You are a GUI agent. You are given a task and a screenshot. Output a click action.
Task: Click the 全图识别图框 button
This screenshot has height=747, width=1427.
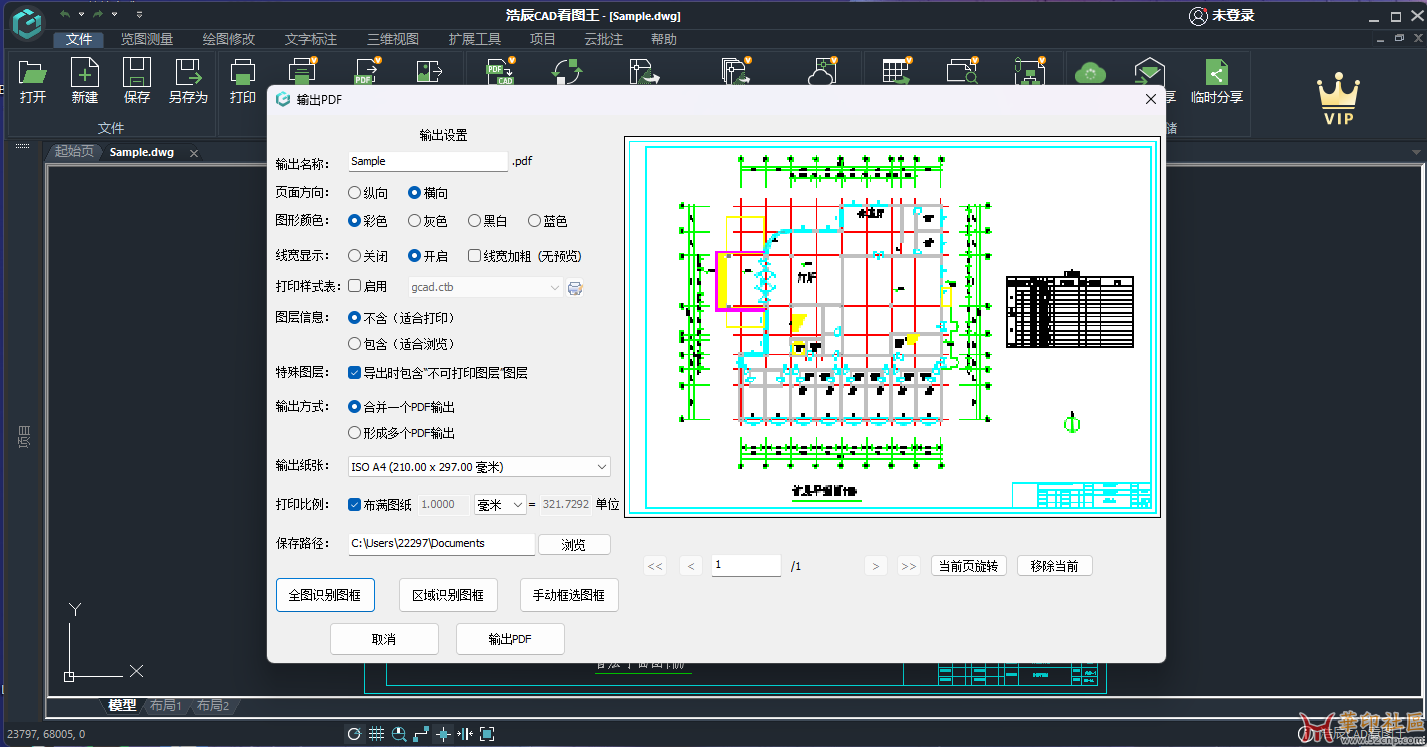click(x=325, y=595)
